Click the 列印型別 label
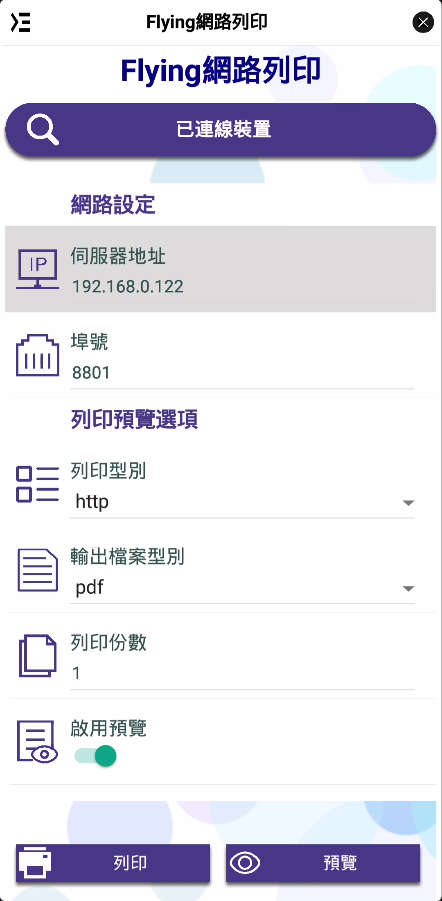Image resolution: width=442 pixels, height=901 pixels. coord(109,471)
